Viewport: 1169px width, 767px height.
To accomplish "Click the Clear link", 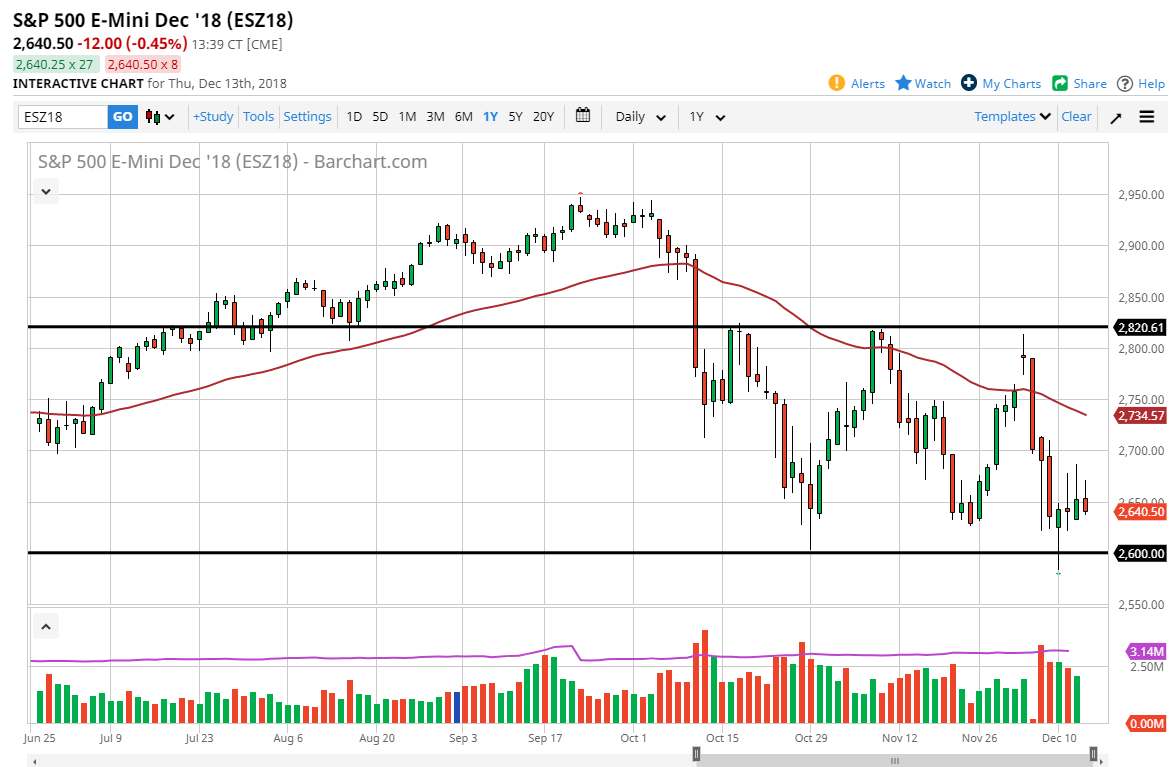I will click(x=1076, y=116).
